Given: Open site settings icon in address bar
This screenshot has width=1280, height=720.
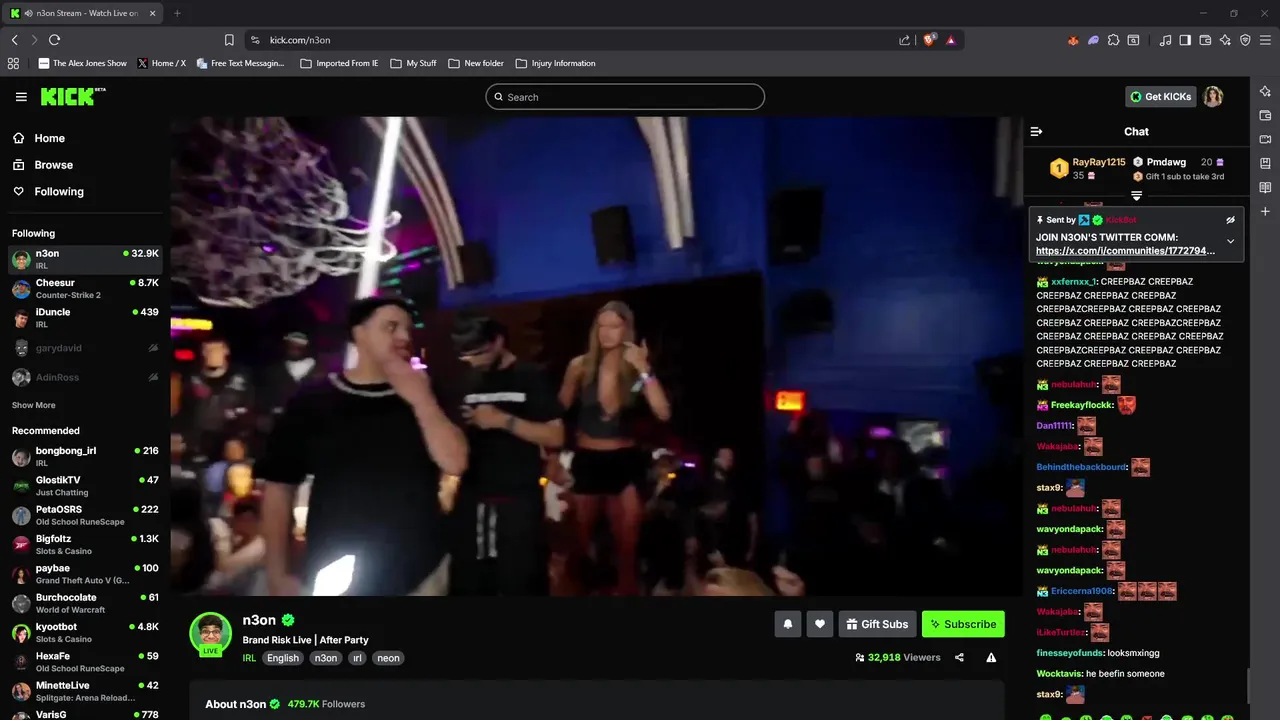Looking at the screenshot, I should pyautogui.click(x=255, y=40).
